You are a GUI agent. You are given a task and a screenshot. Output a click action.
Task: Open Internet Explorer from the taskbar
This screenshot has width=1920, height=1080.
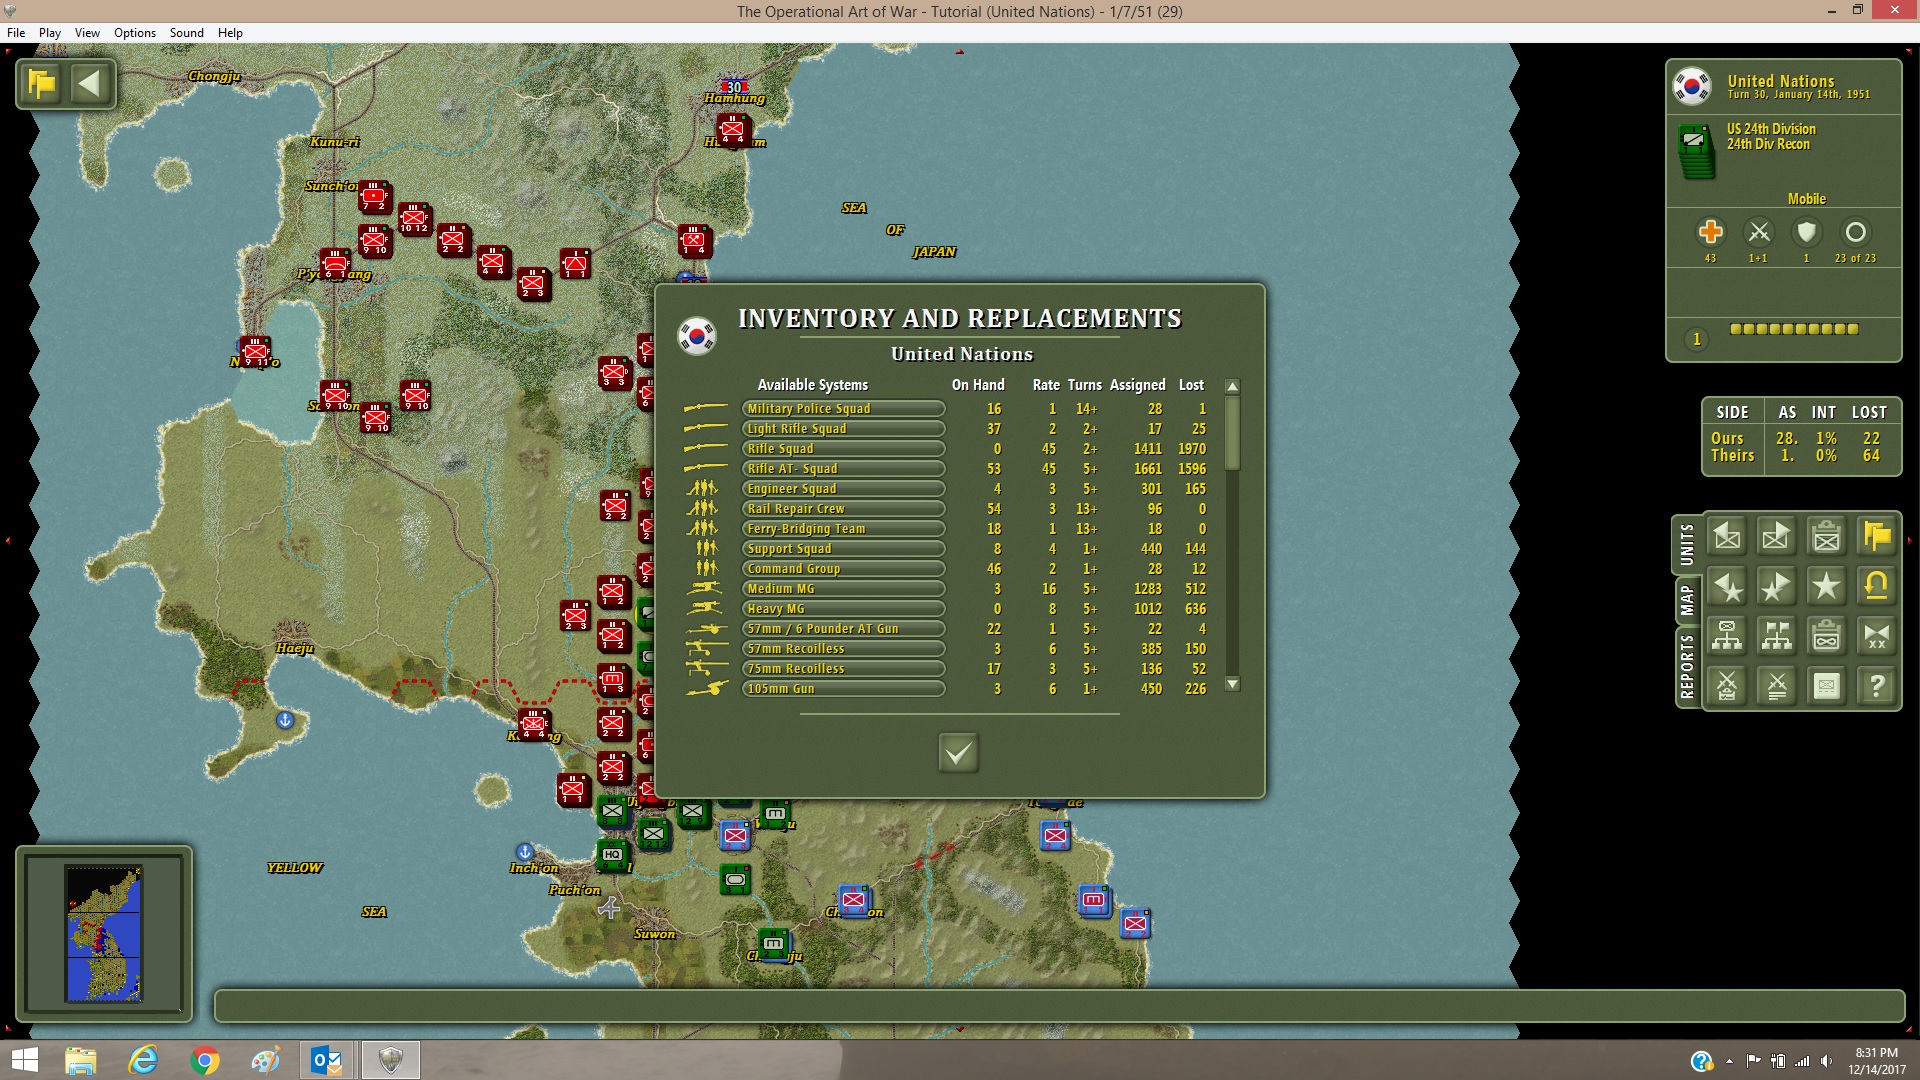[x=143, y=1060]
